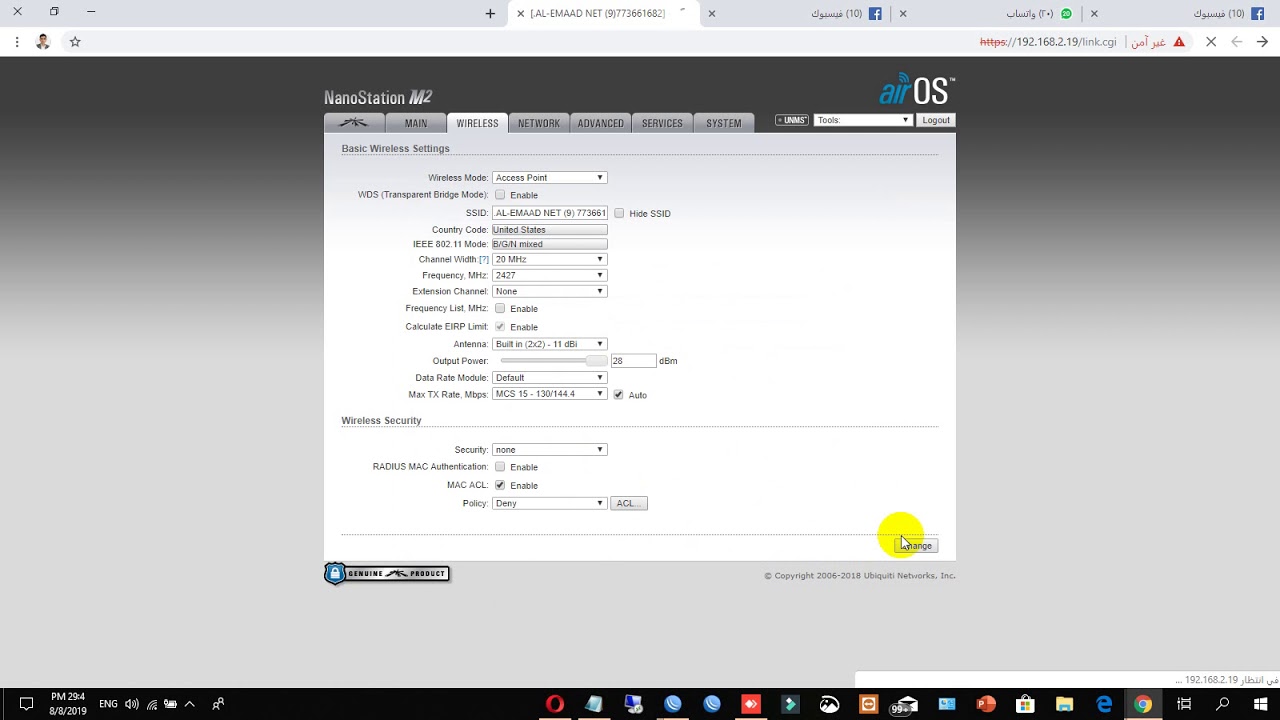Open Task View on the taskbar
Viewport: 1280px width, 720px height.
(x=1184, y=704)
